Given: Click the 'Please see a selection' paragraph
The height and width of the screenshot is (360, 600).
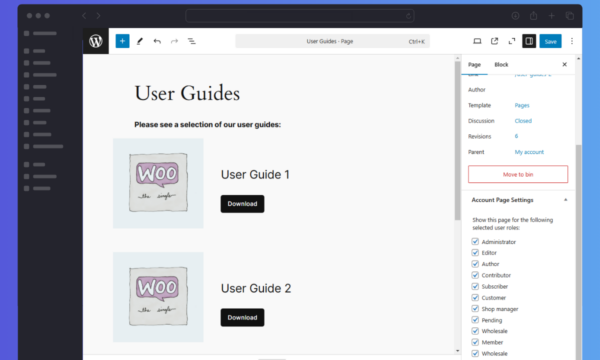Looking at the screenshot, I should pyautogui.click(x=207, y=125).
